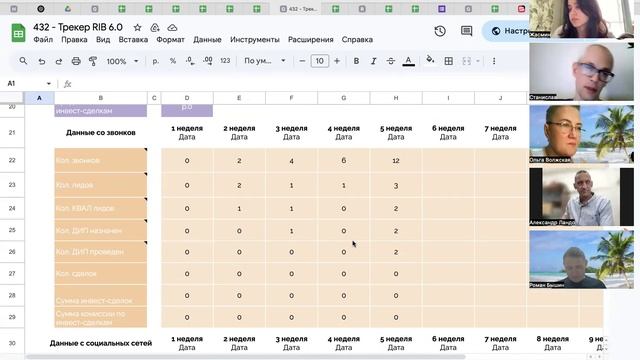Open the name box dropdown beside A1
The width and height of the screenshot is (640, 360).
(49, 84)
